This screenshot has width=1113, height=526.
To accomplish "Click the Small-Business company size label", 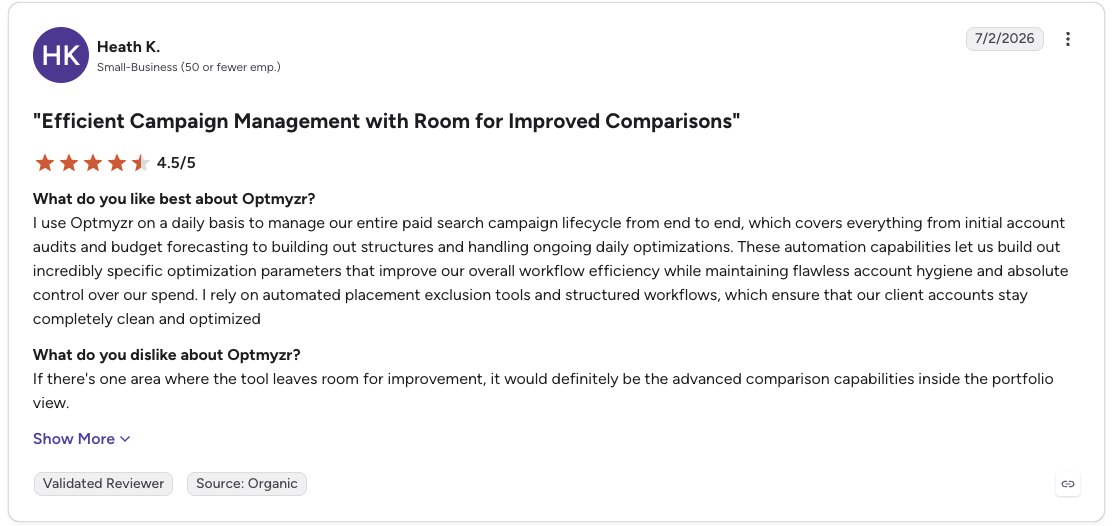I will [189, 67].
